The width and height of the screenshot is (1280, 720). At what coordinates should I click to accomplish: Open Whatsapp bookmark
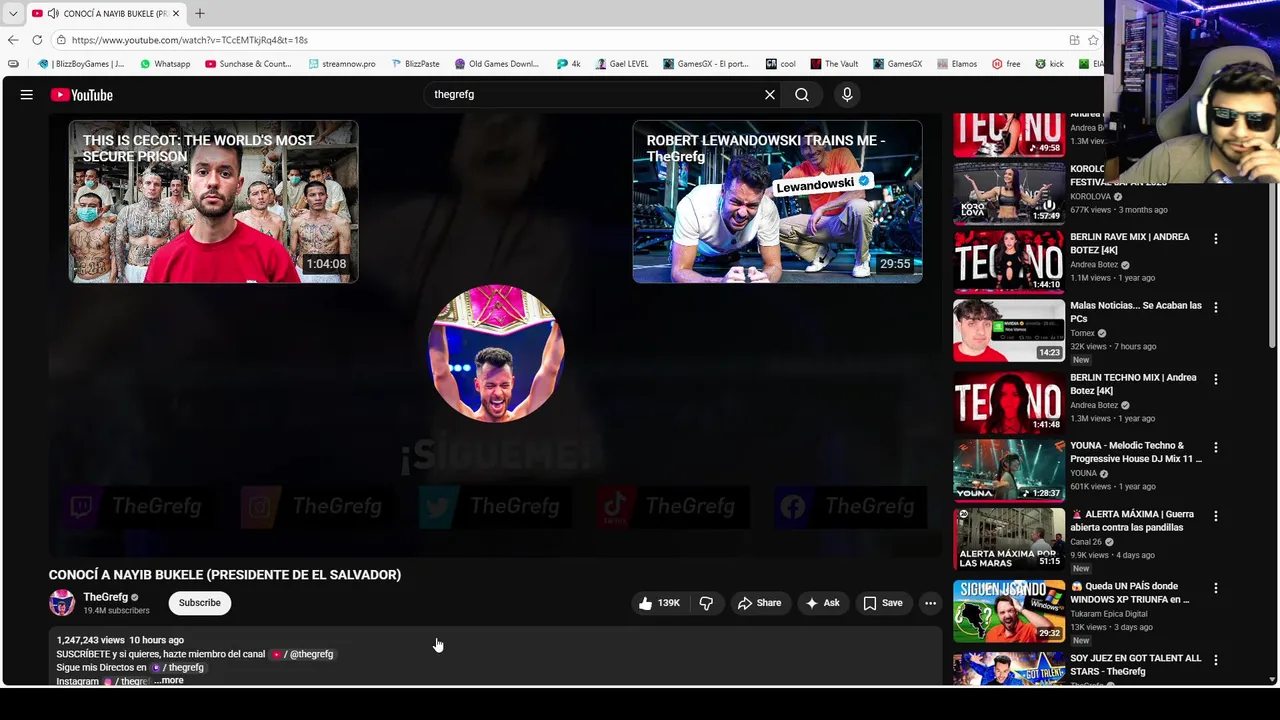coord(165,64)
